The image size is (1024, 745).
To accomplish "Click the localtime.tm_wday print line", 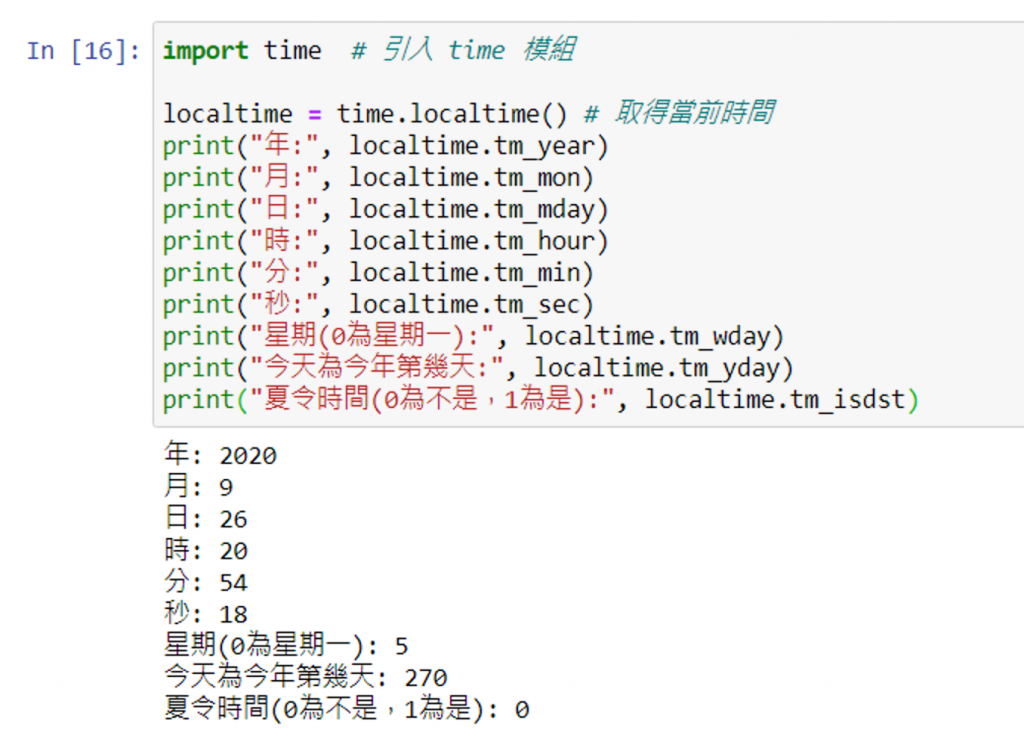I will click(473, 337).
